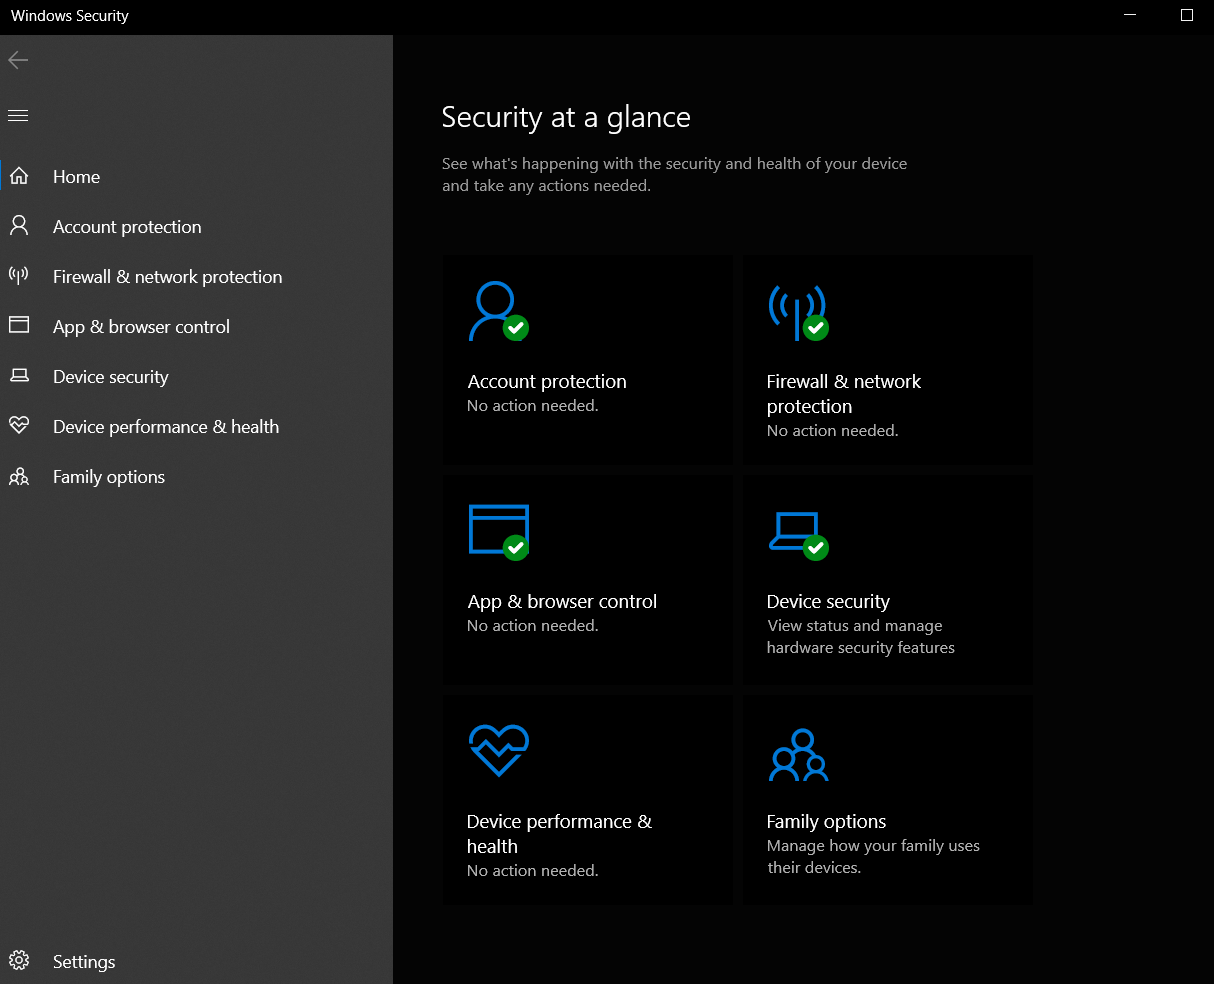Select Home in the sidebar
The width and height of the screenshot is (1214, 984).
(x=196, y=177)
